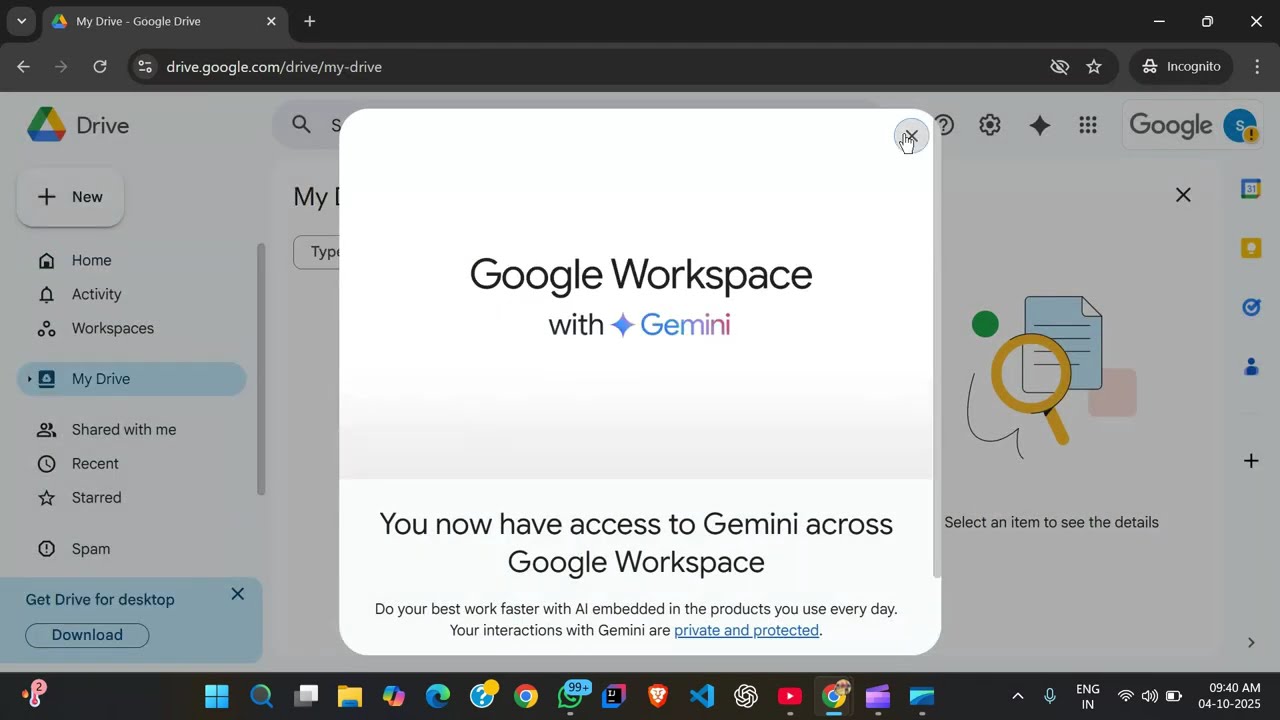Image resolution: width=1280 pixels, height=720 pixels.
Task: Open the Google apps grid
Action: click(x=1088, y=125)
